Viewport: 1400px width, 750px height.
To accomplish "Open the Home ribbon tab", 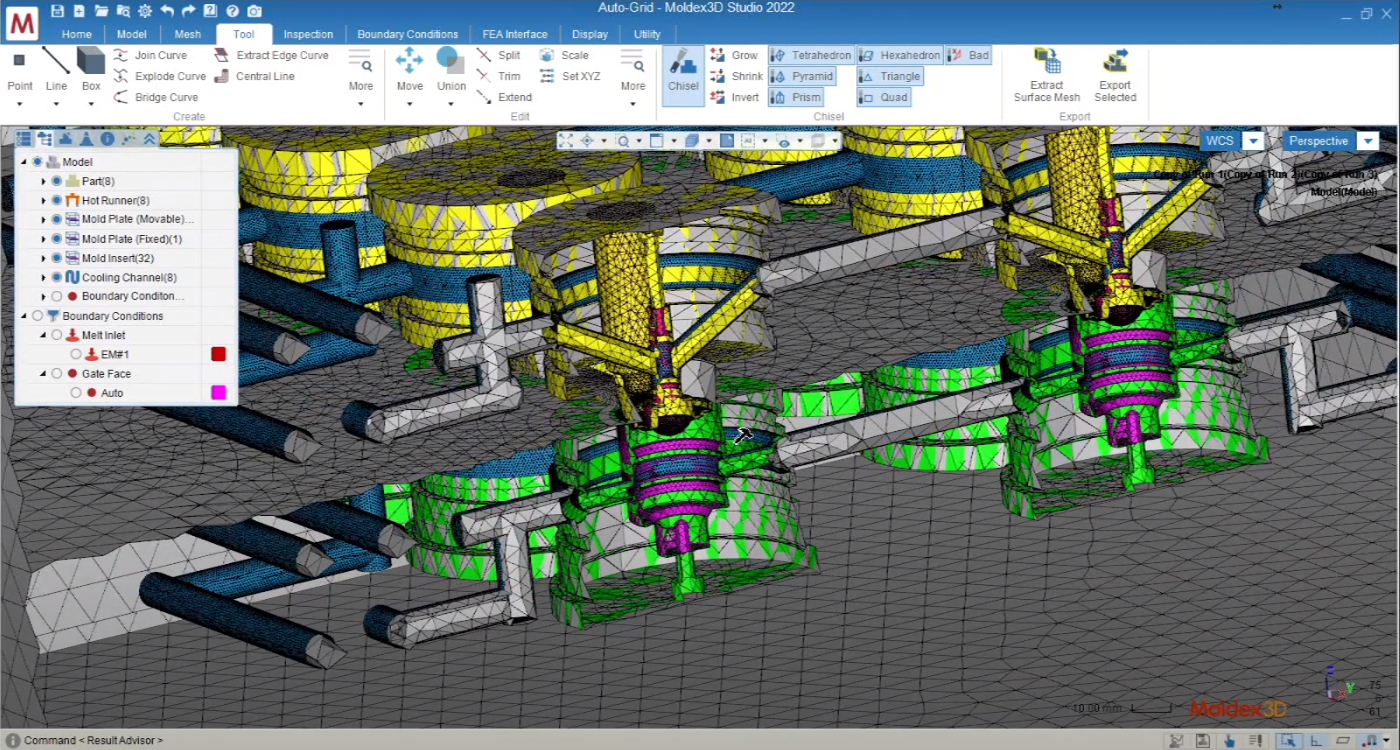I will [x=76, y=34].
